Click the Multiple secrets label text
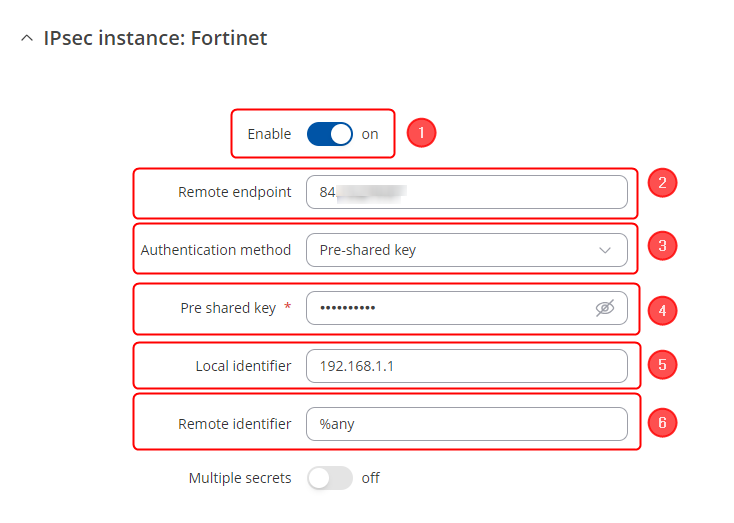This screenshot has width=734, height=523. point(240,478)
